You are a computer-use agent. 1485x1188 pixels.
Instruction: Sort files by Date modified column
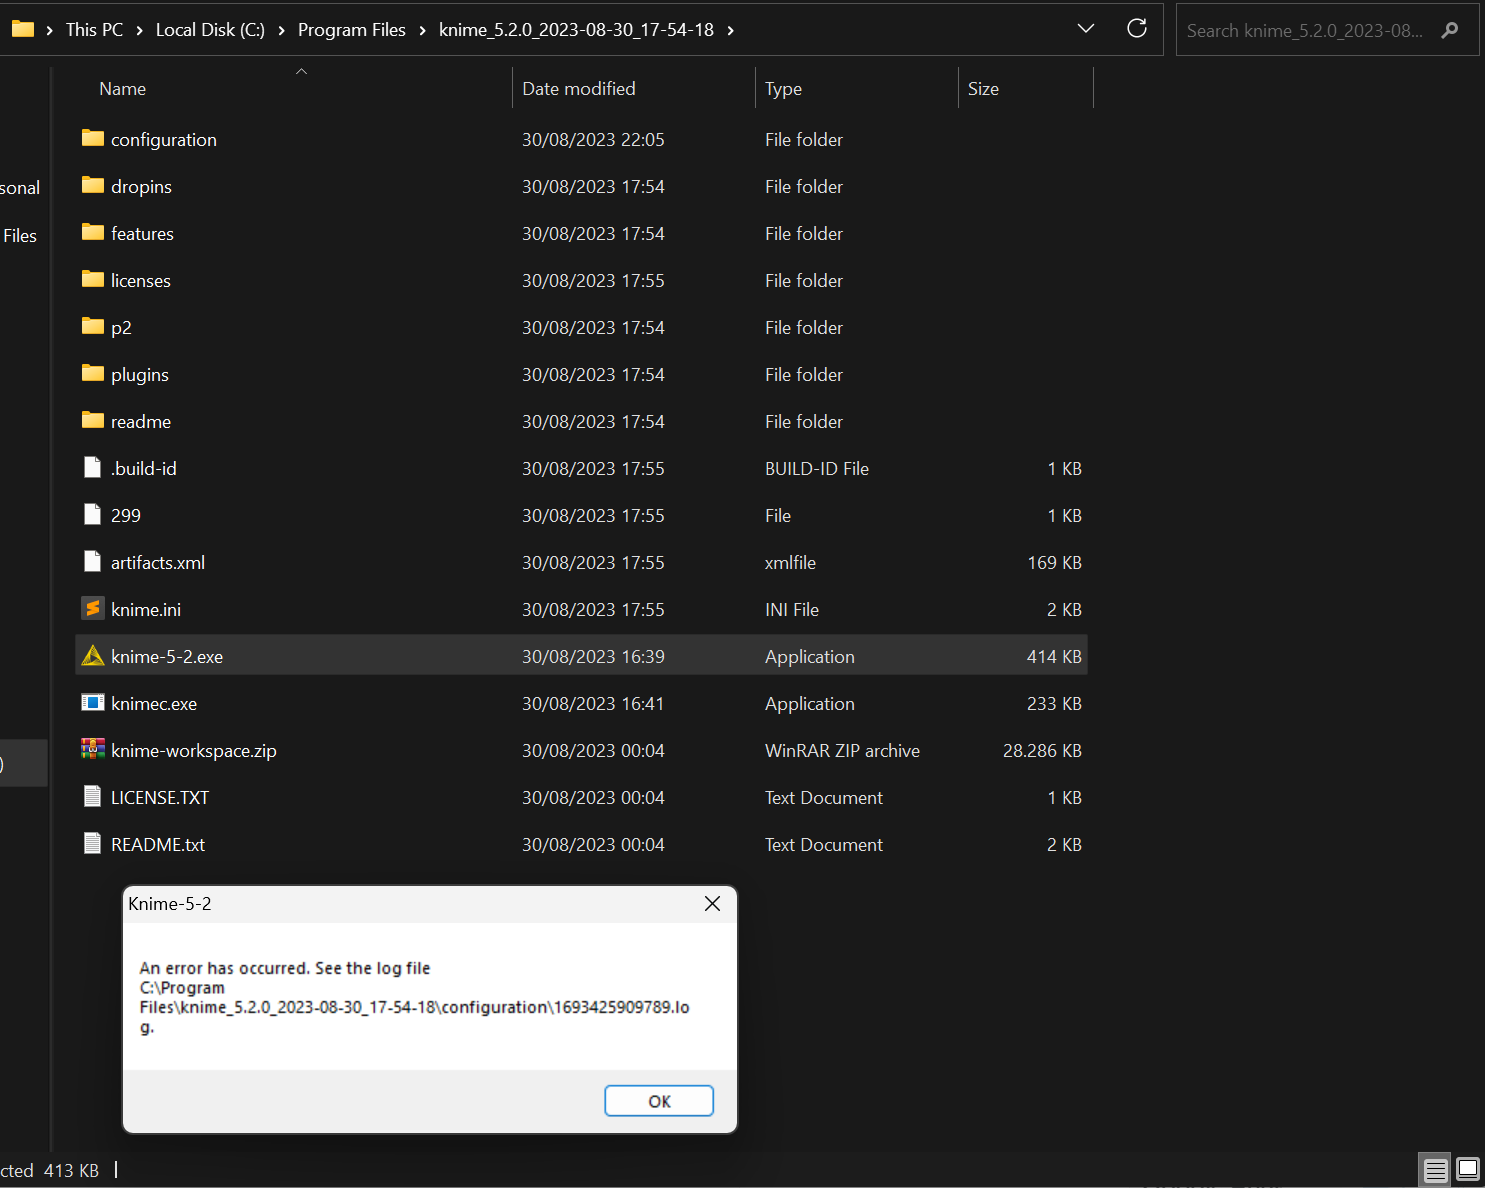click(579, 89)
